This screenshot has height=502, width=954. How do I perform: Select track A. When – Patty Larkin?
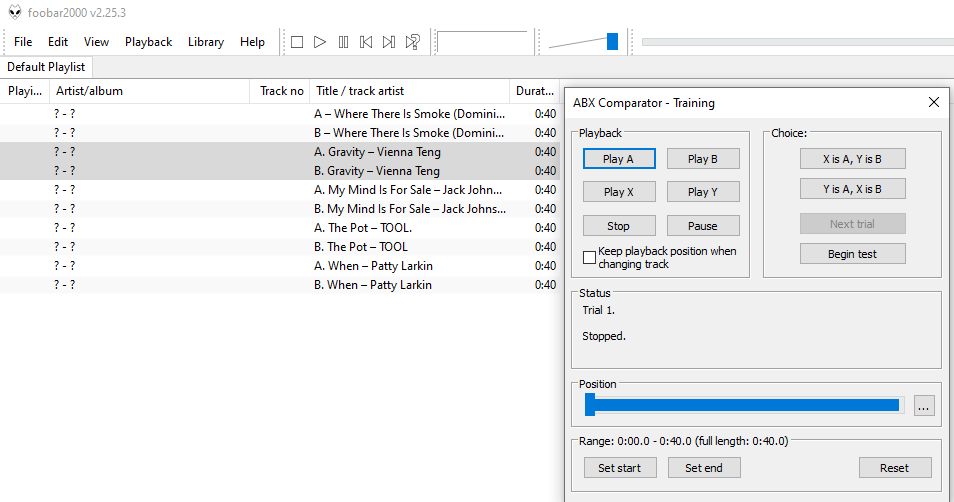point(280,266)
